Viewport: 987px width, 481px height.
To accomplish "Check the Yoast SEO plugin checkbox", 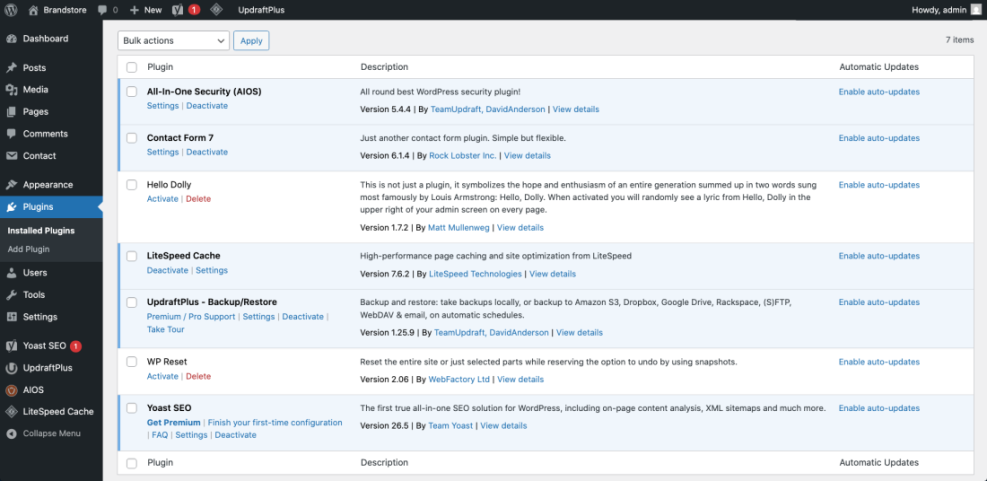I will pyautogui.click(x=132, y=408).
